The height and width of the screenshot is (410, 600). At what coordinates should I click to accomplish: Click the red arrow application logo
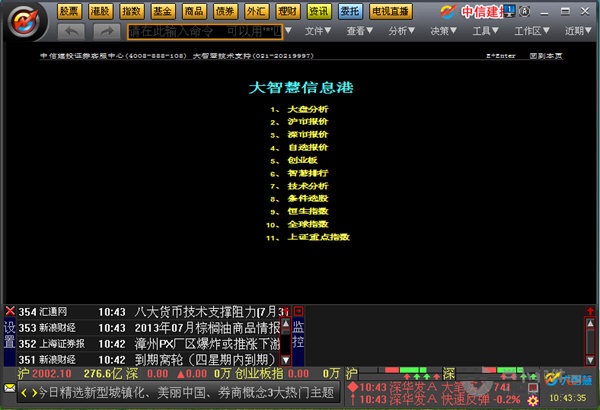coord(24,21)
